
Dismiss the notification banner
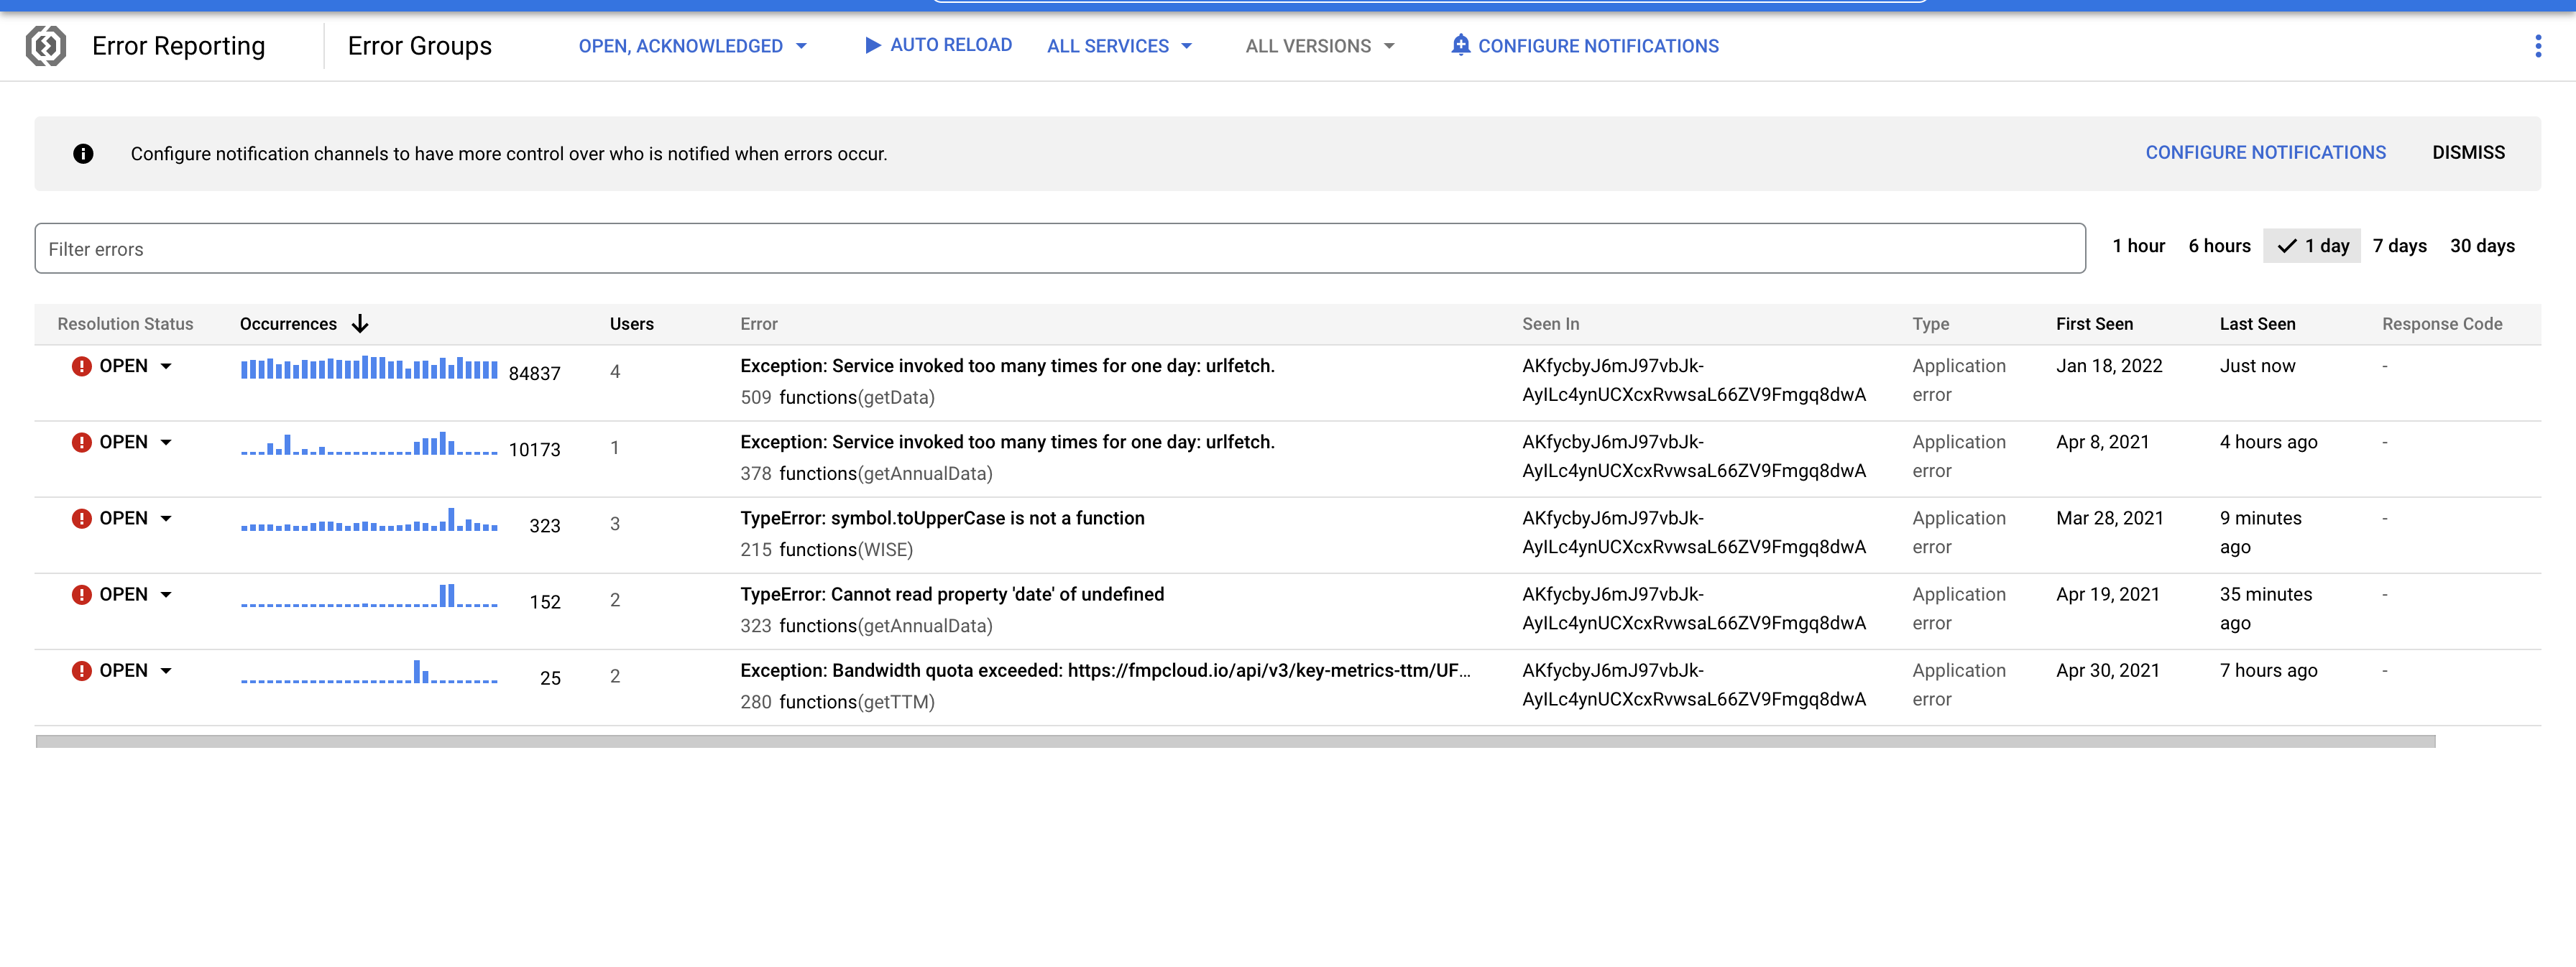pos(2468,153)
